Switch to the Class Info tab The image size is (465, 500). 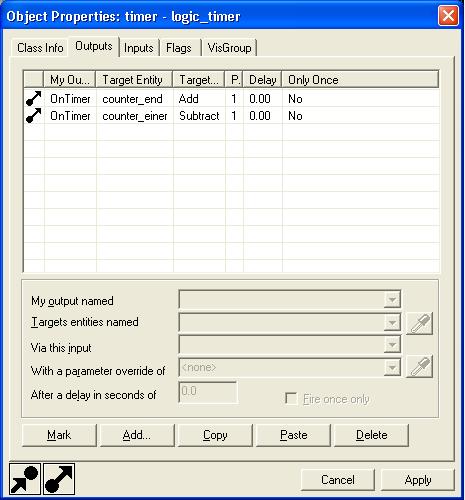click(x=40, y=48)
